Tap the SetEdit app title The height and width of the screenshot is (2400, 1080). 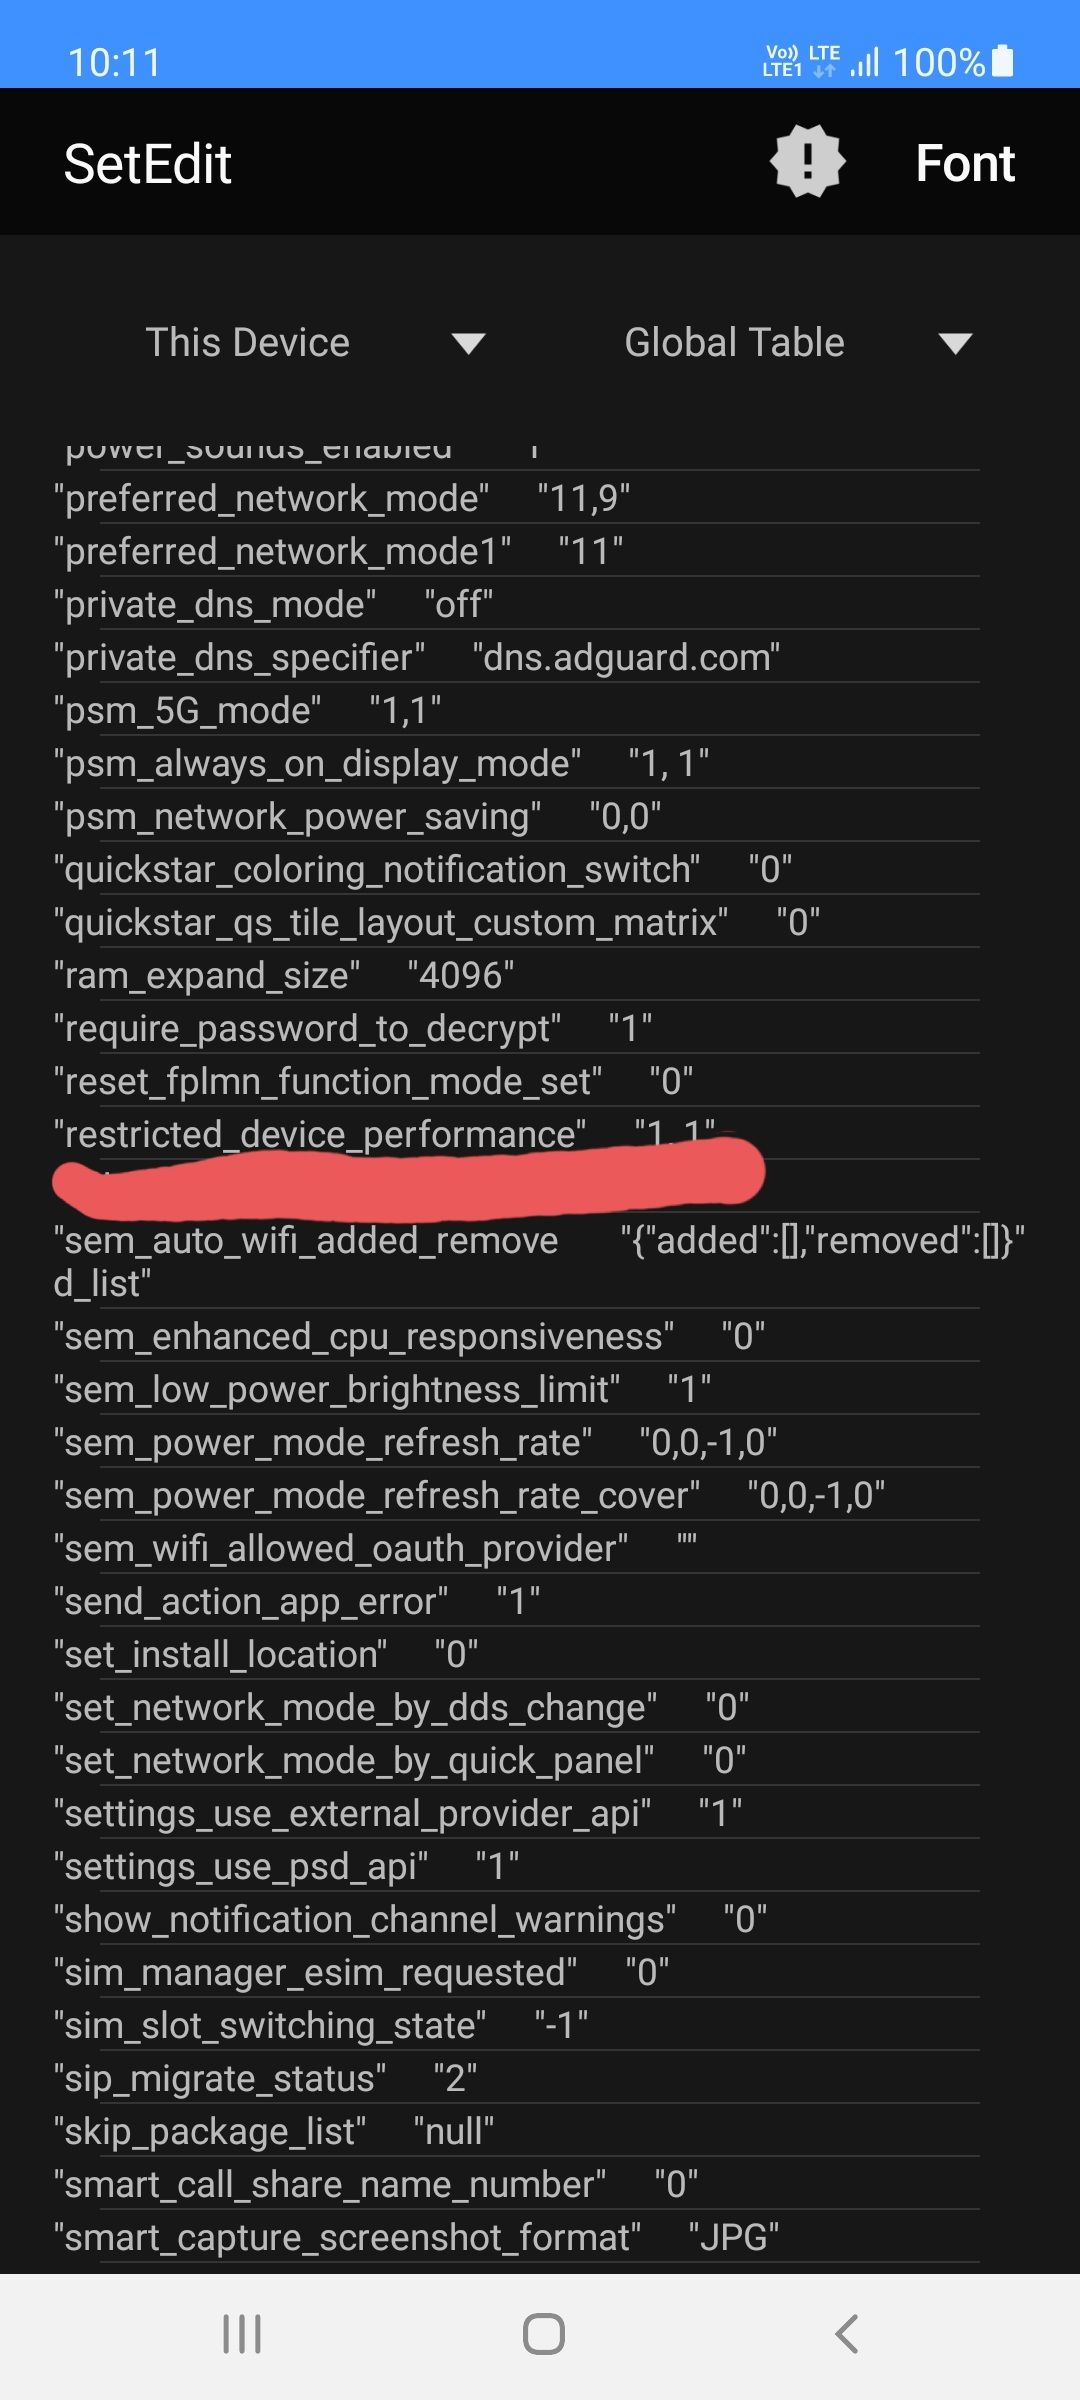tap(148, 164)
